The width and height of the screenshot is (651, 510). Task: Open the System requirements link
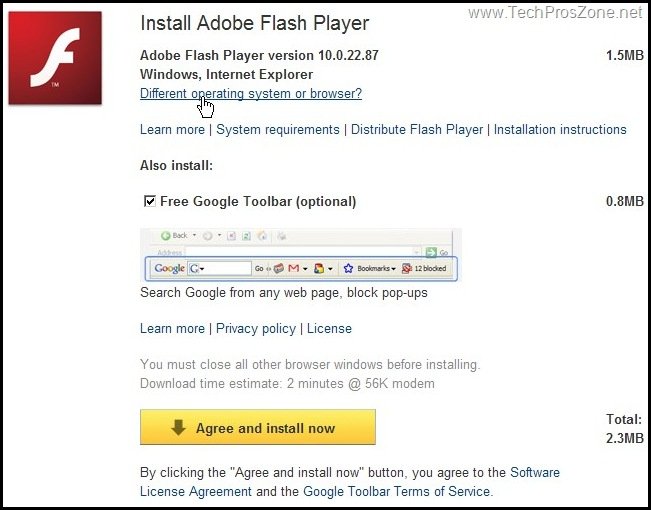(x=278, y=130)
